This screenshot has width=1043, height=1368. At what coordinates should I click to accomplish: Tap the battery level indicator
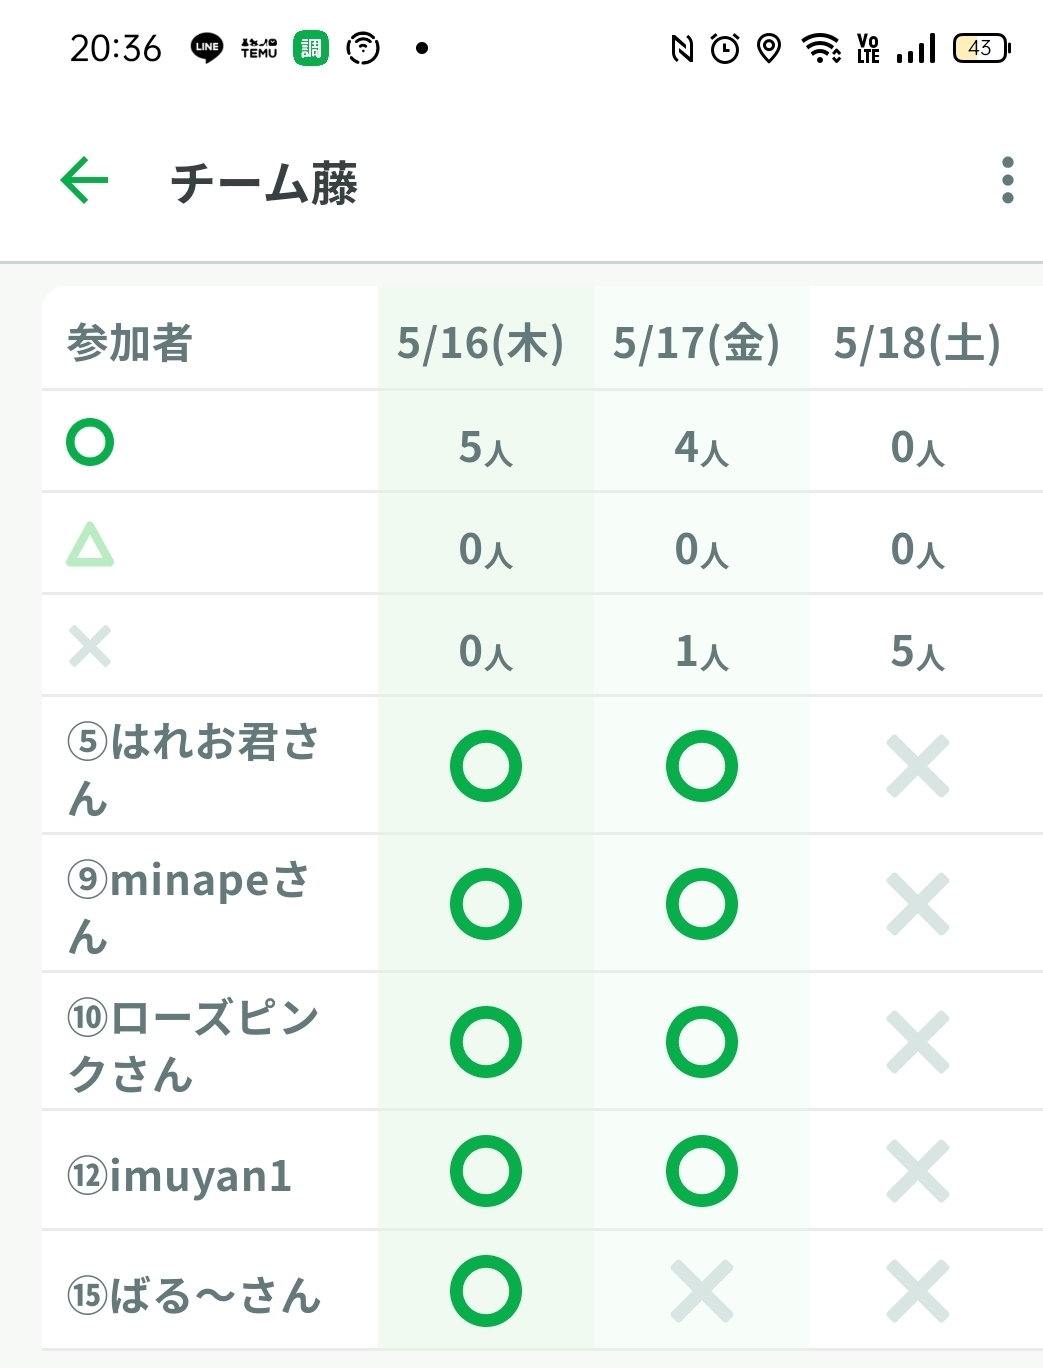point(981,48)
